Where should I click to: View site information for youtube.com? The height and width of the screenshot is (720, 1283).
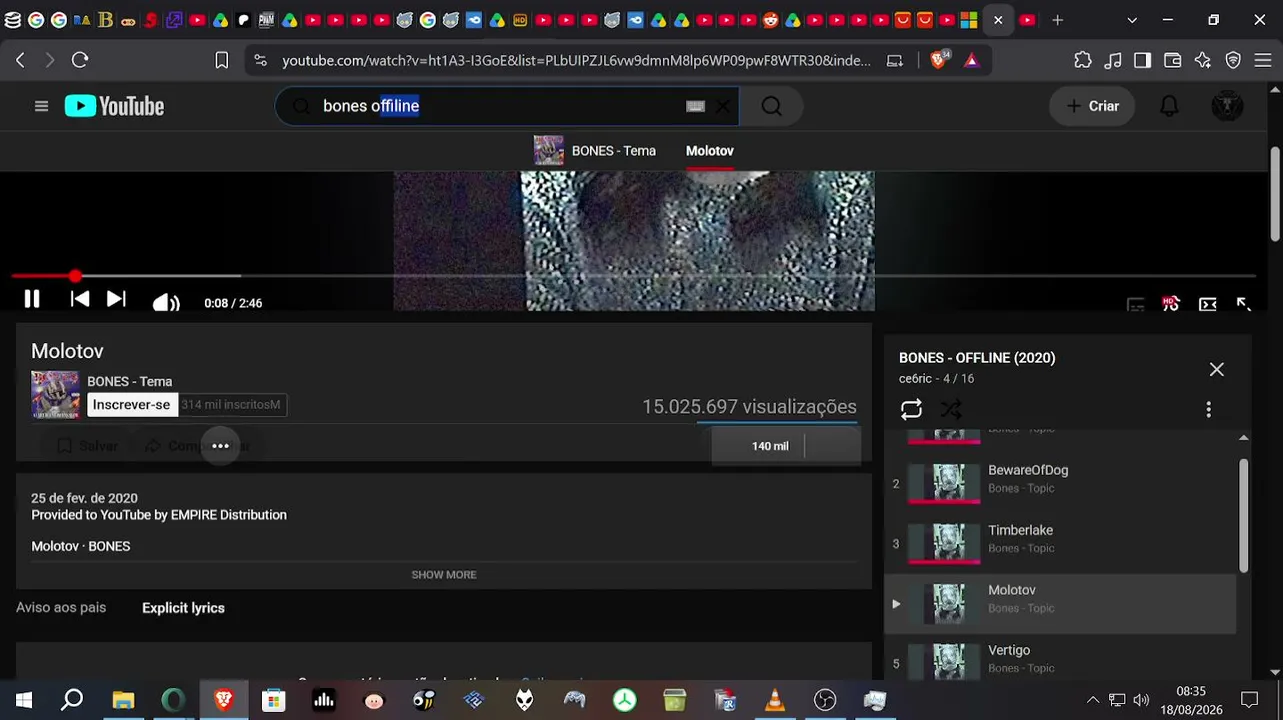pyautogui.click(x=261, y=60)
